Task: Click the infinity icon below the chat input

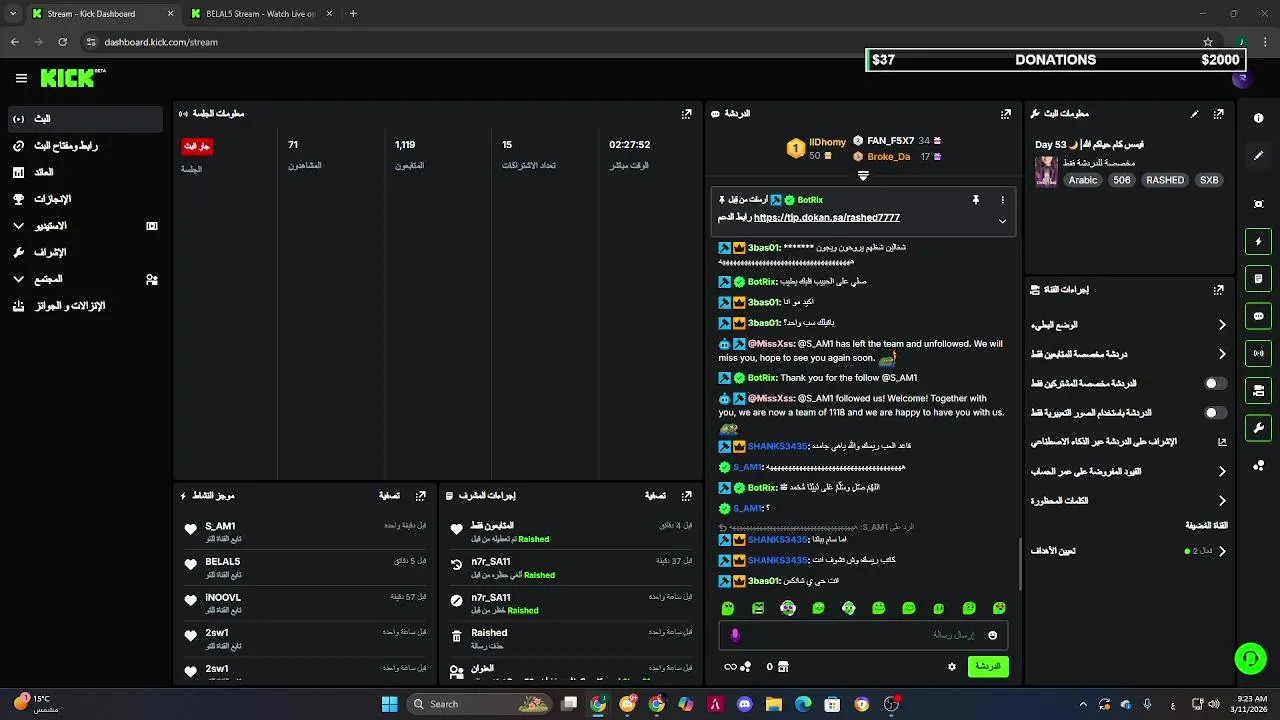Action: [730, 666]
